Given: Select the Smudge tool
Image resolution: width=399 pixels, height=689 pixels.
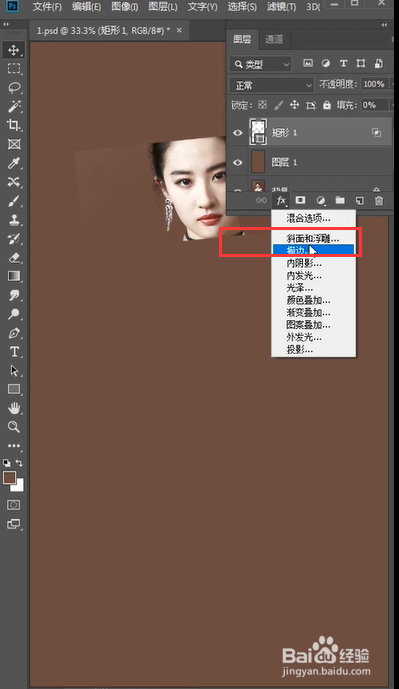Looking at the screenshot, I should (14, 295).
